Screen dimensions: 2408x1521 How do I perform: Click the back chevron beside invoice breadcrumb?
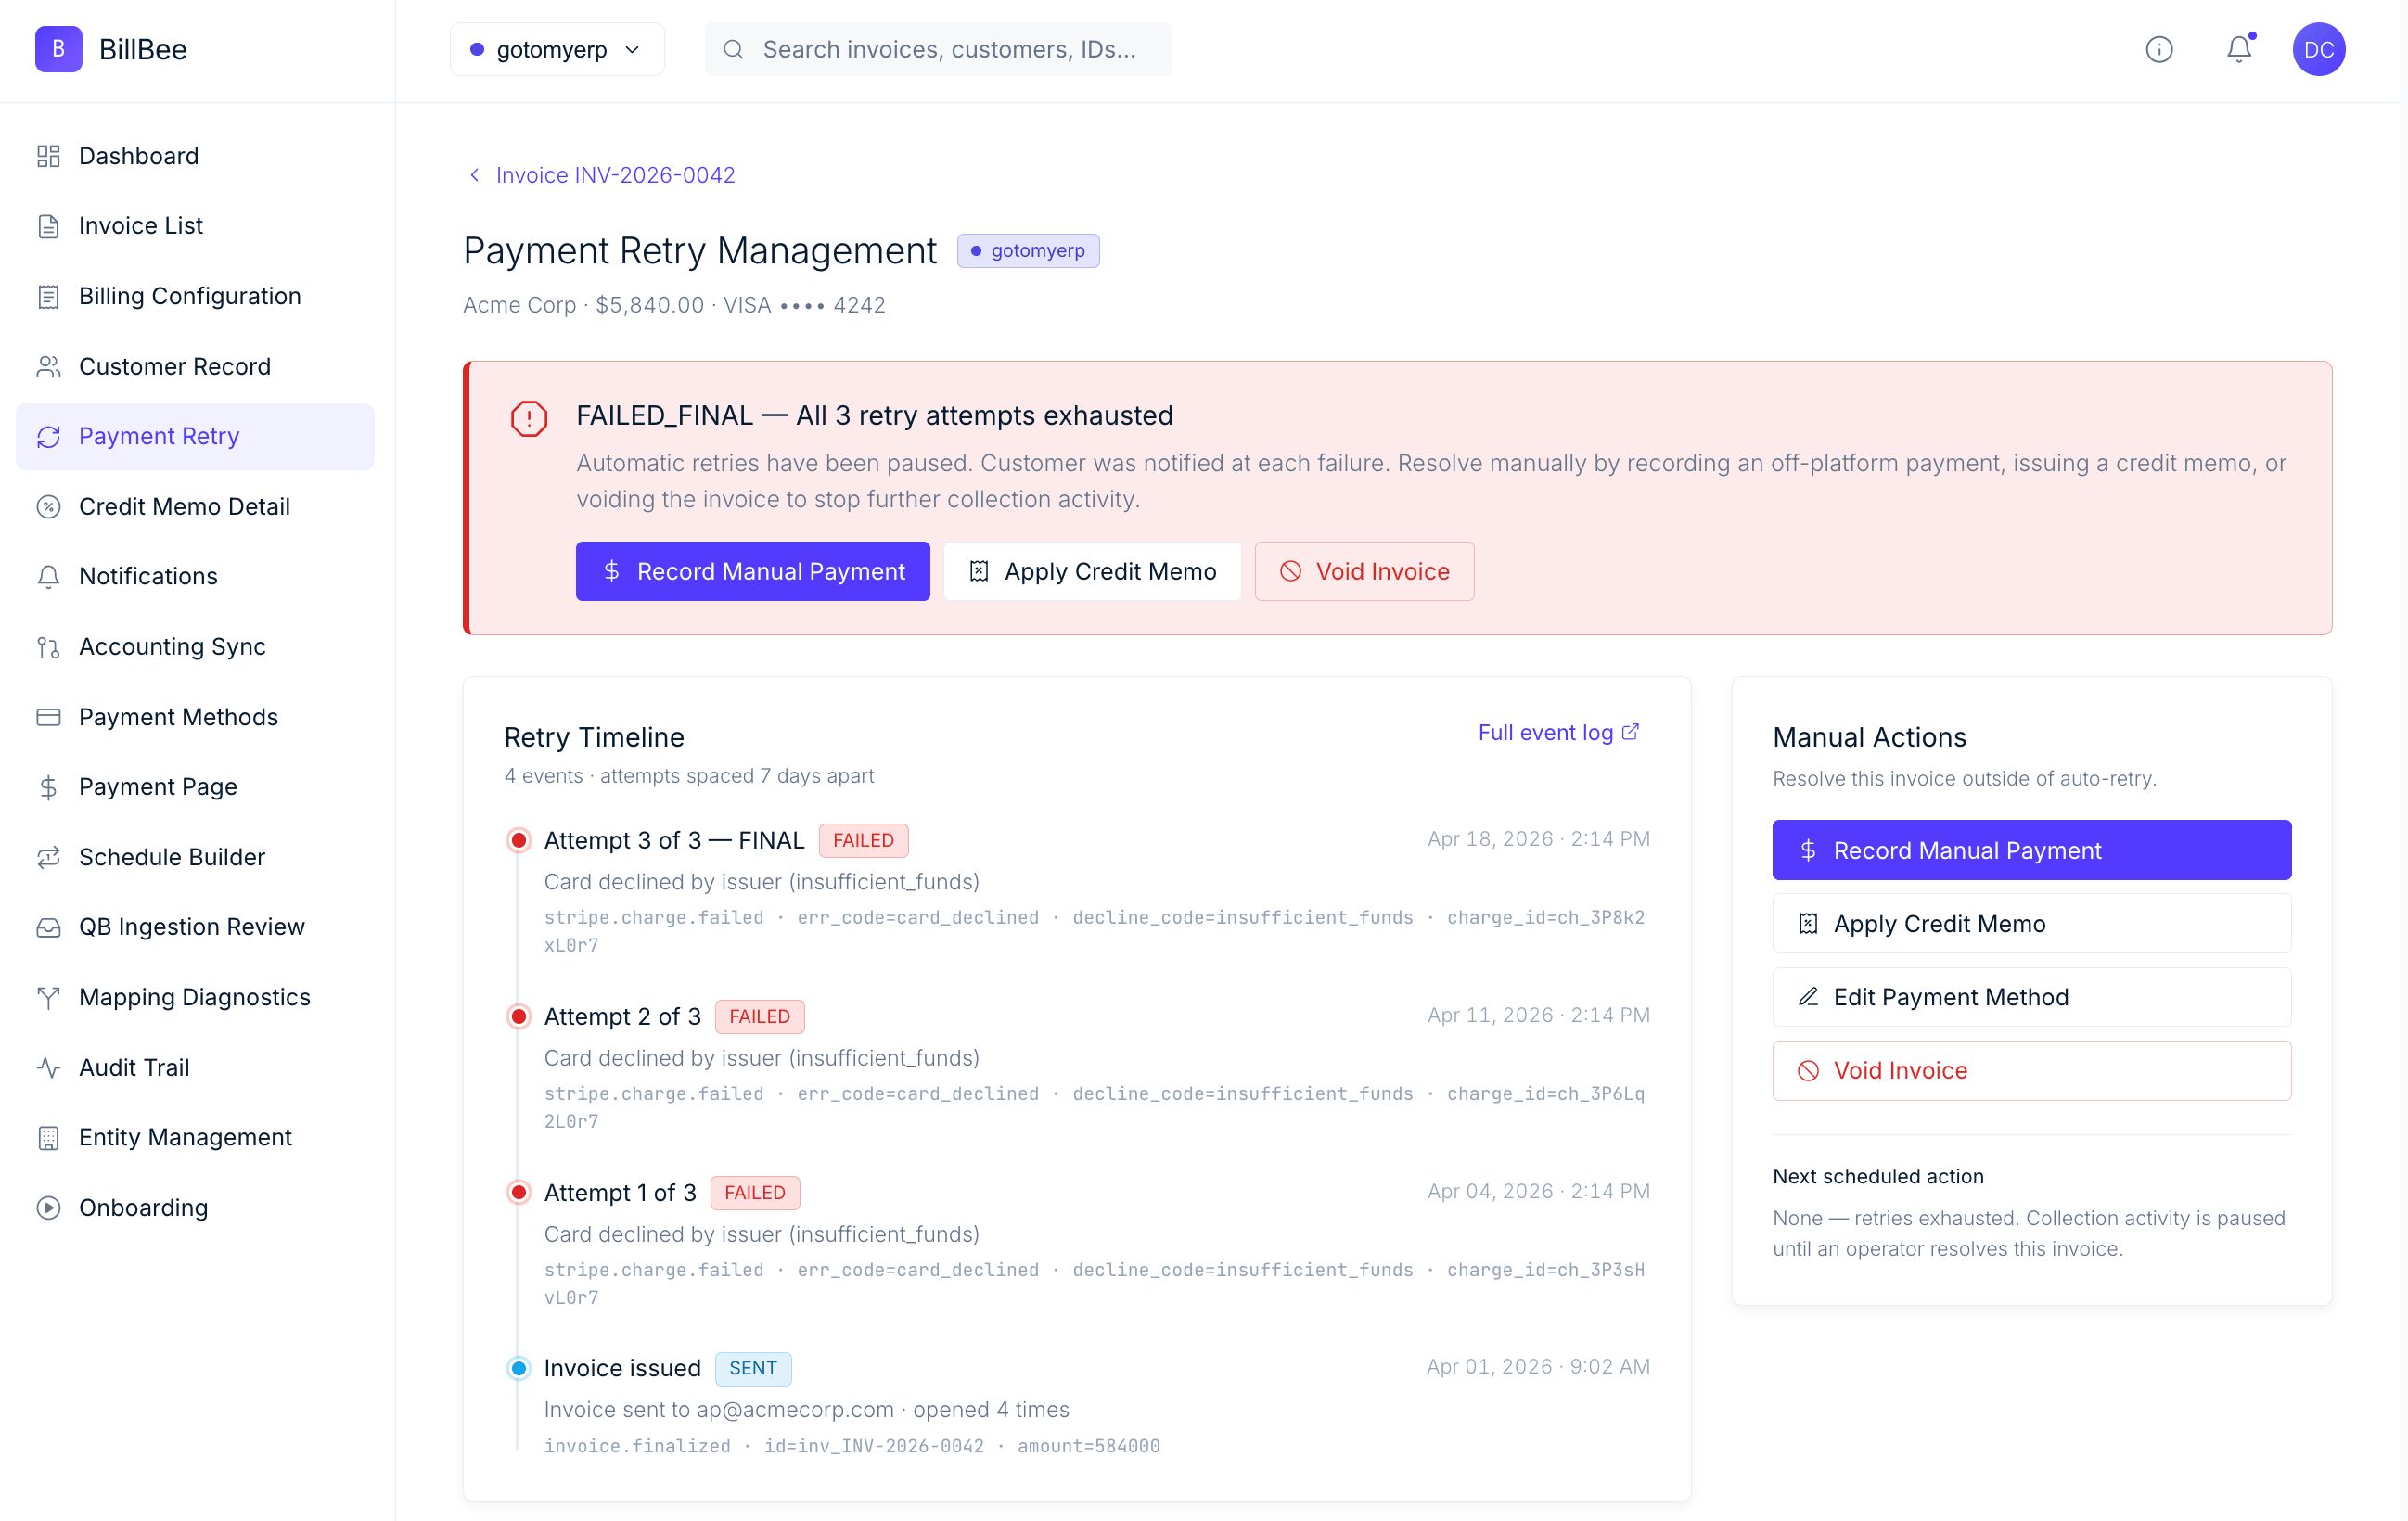tap(474, 175)
